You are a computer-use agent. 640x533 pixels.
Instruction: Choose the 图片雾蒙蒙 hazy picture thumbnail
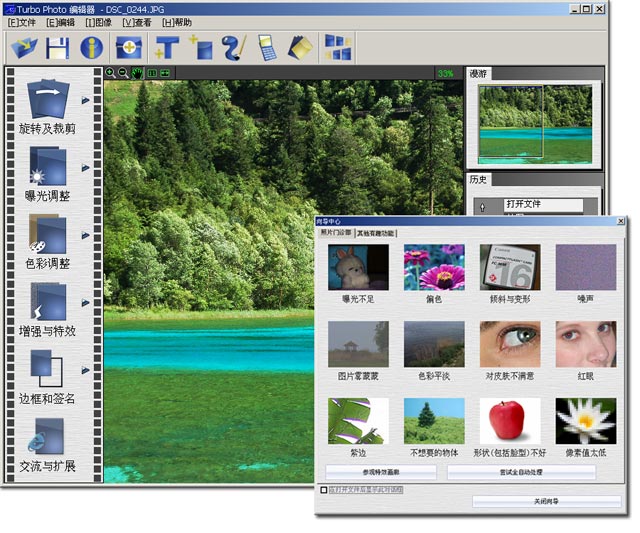(x=358, y=344)
